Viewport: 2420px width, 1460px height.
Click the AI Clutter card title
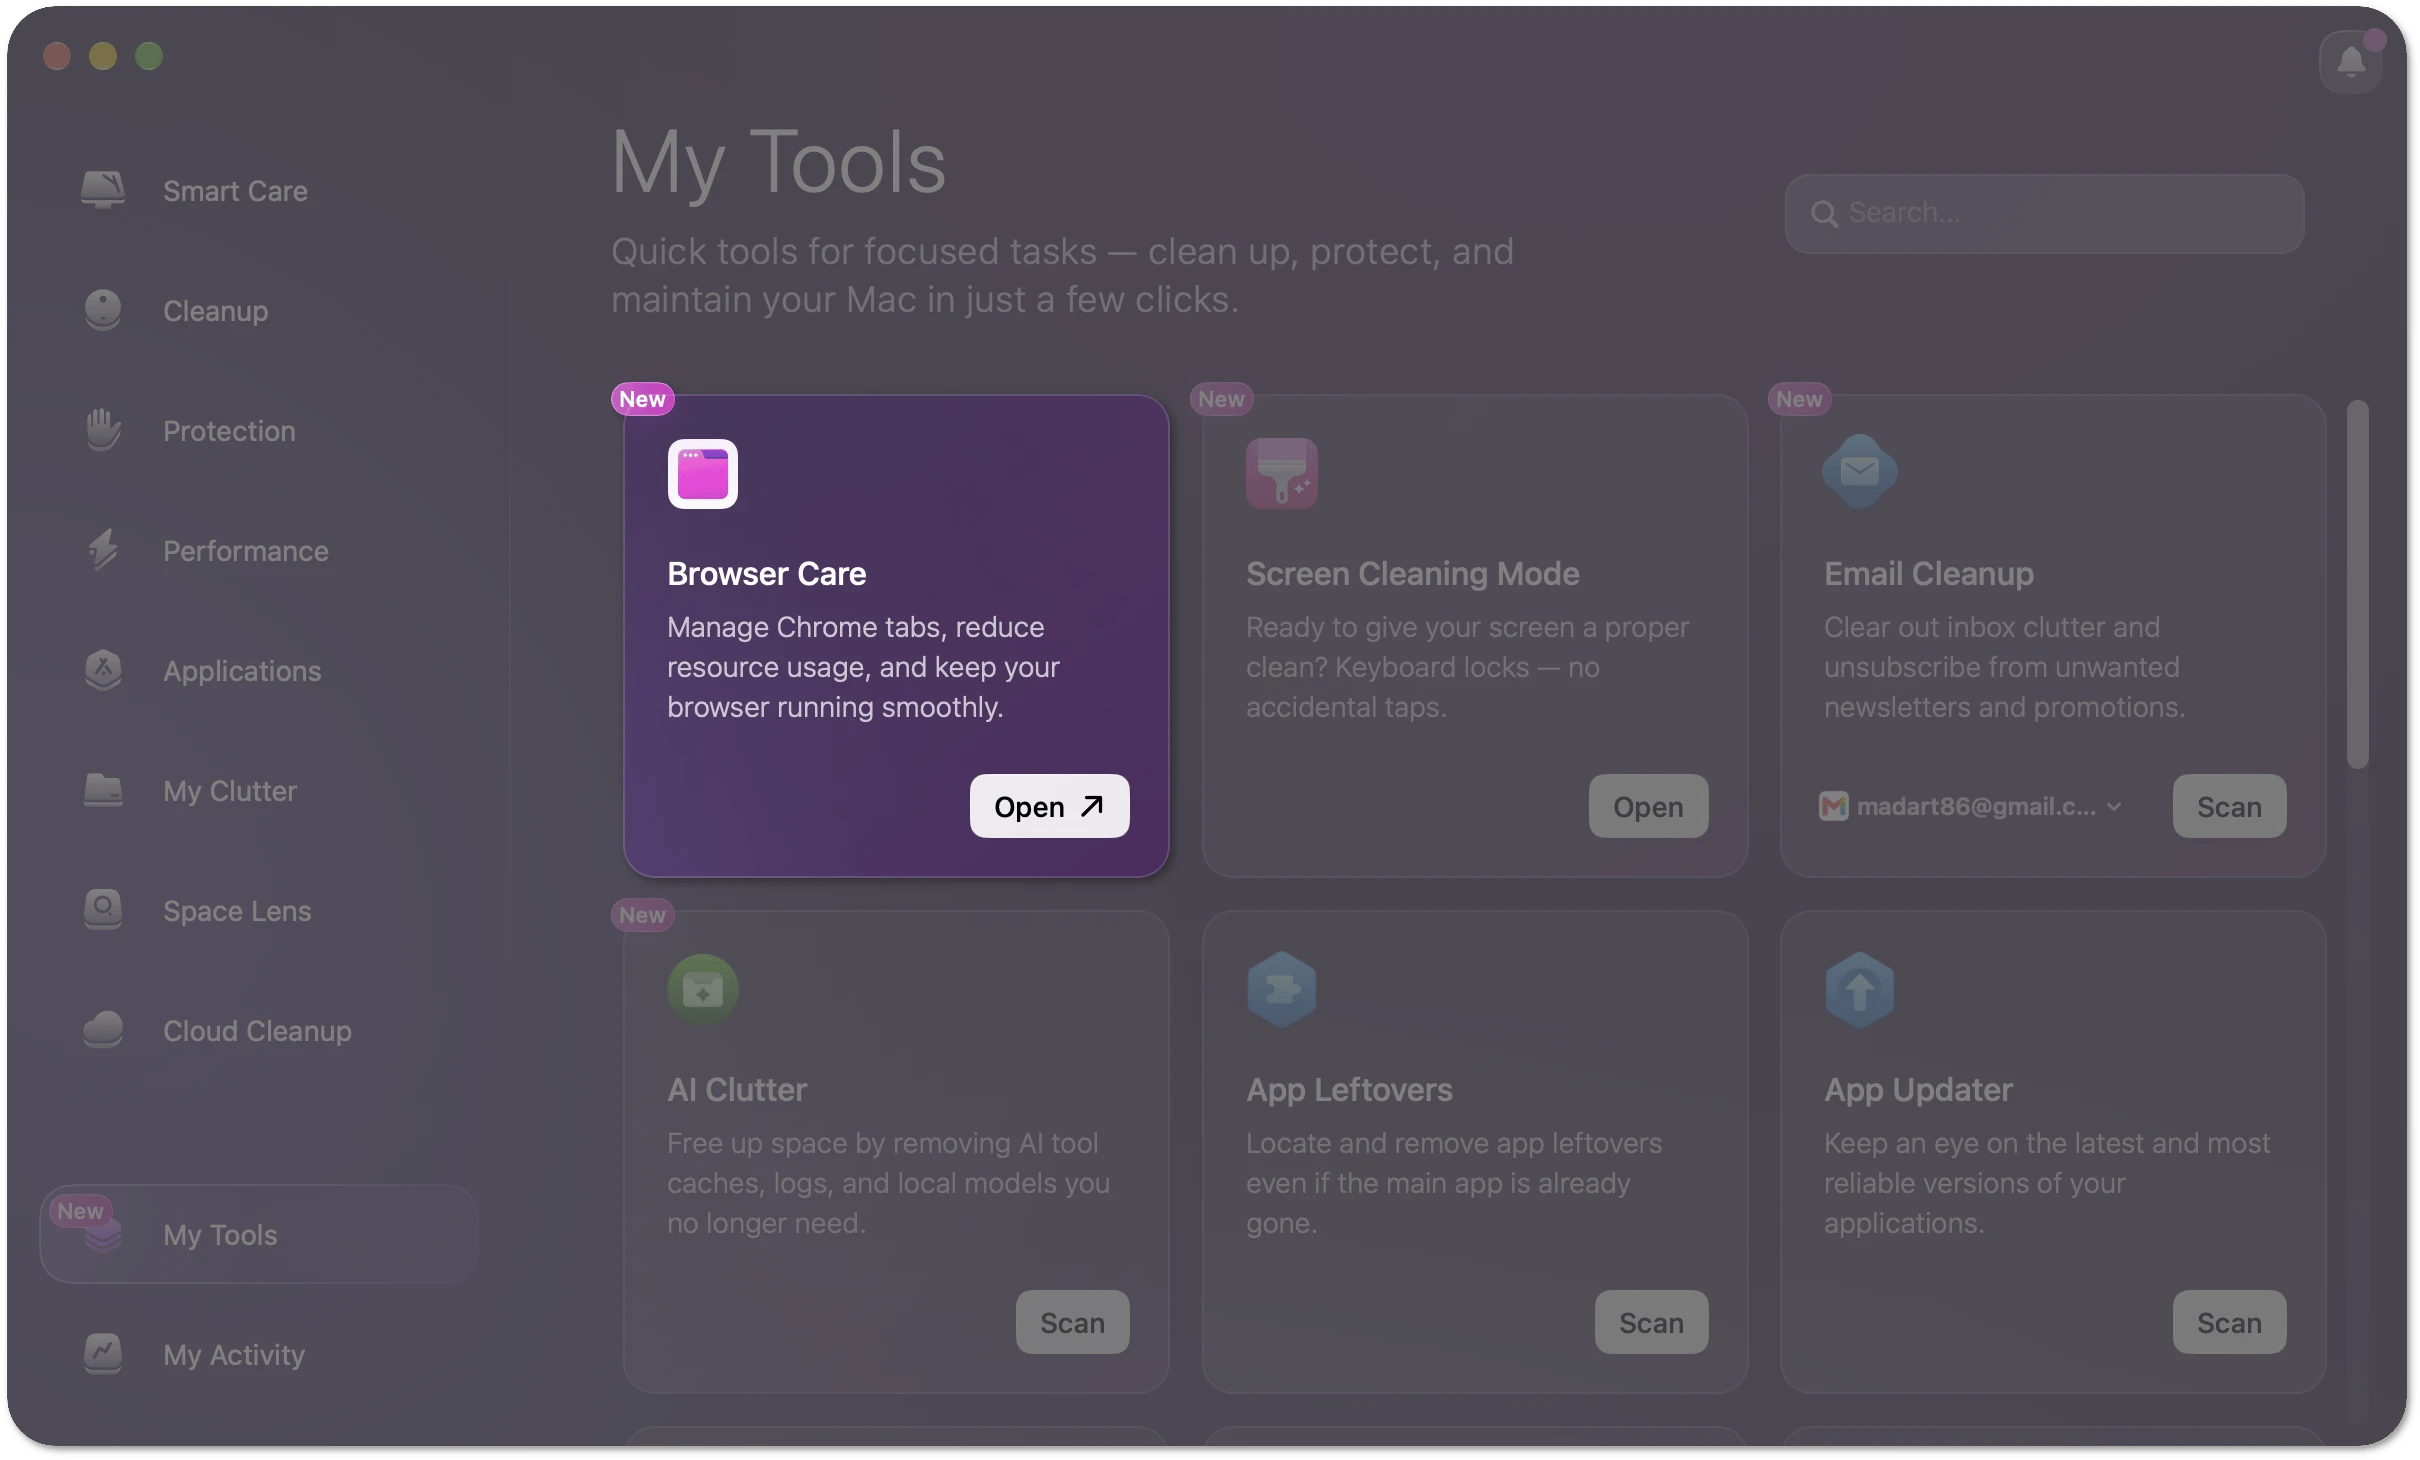click(736, 1090)
